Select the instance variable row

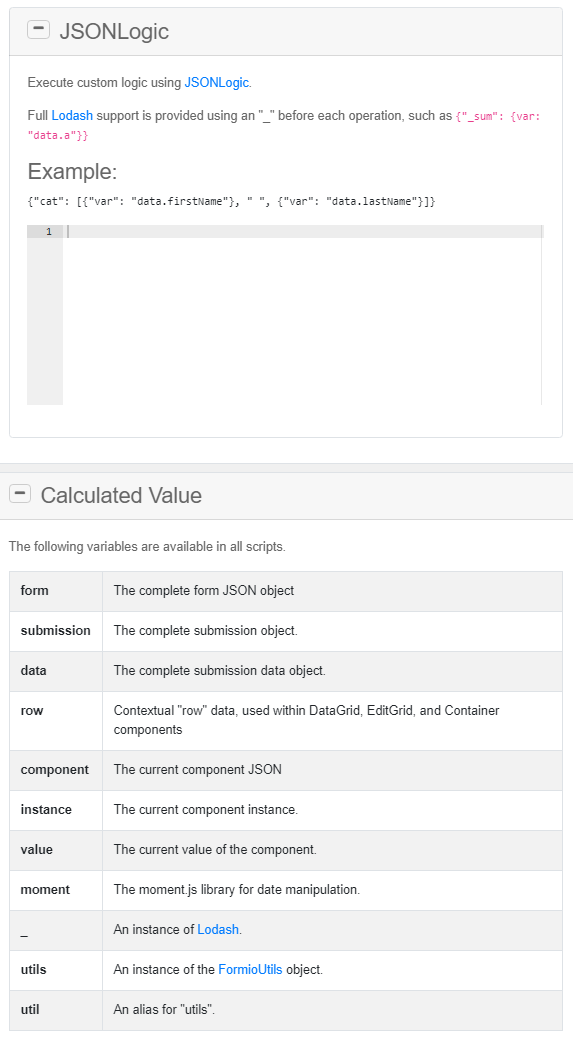pyautogui.click(x=286, y=810)
